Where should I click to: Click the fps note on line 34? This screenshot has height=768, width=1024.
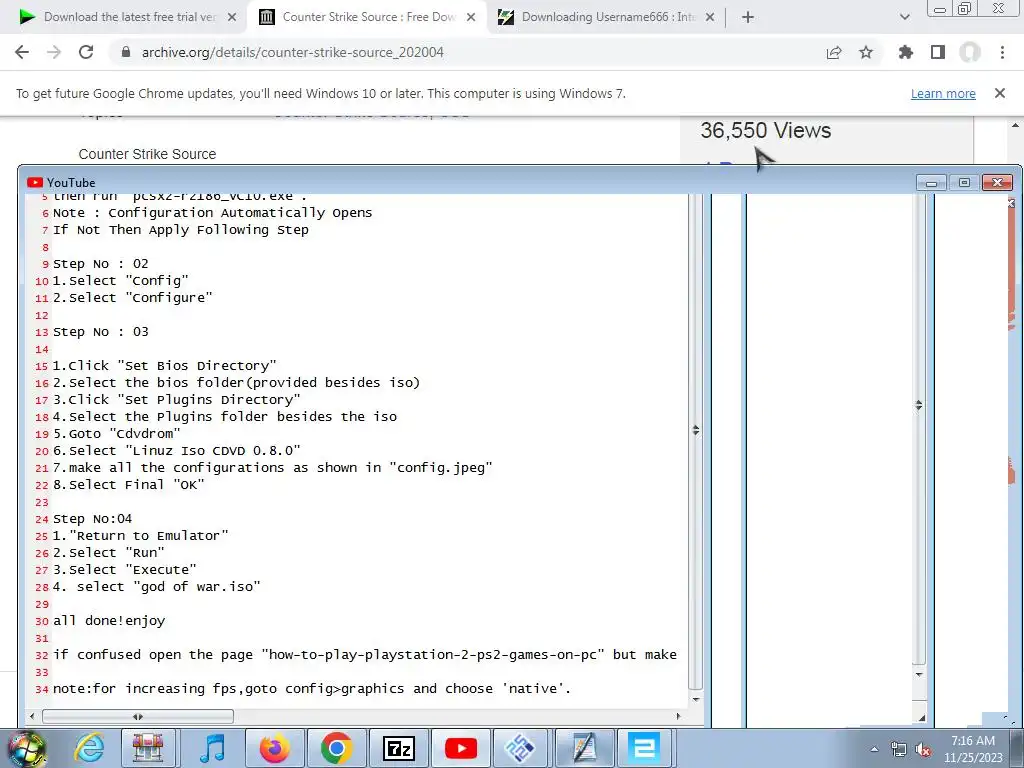click(x=312, y=688)
